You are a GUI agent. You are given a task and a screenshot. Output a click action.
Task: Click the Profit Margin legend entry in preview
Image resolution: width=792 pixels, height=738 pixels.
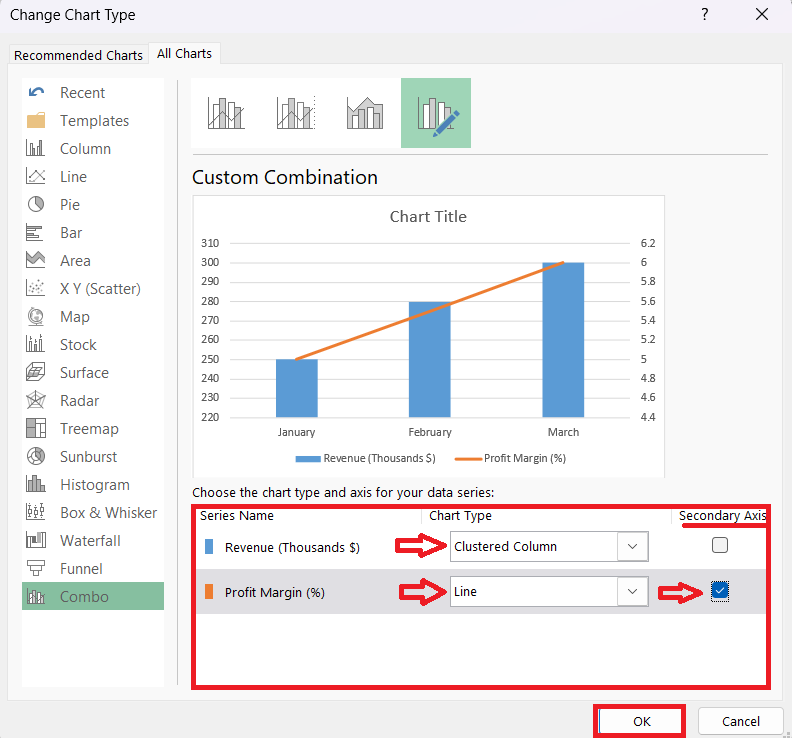coord(510,458)
